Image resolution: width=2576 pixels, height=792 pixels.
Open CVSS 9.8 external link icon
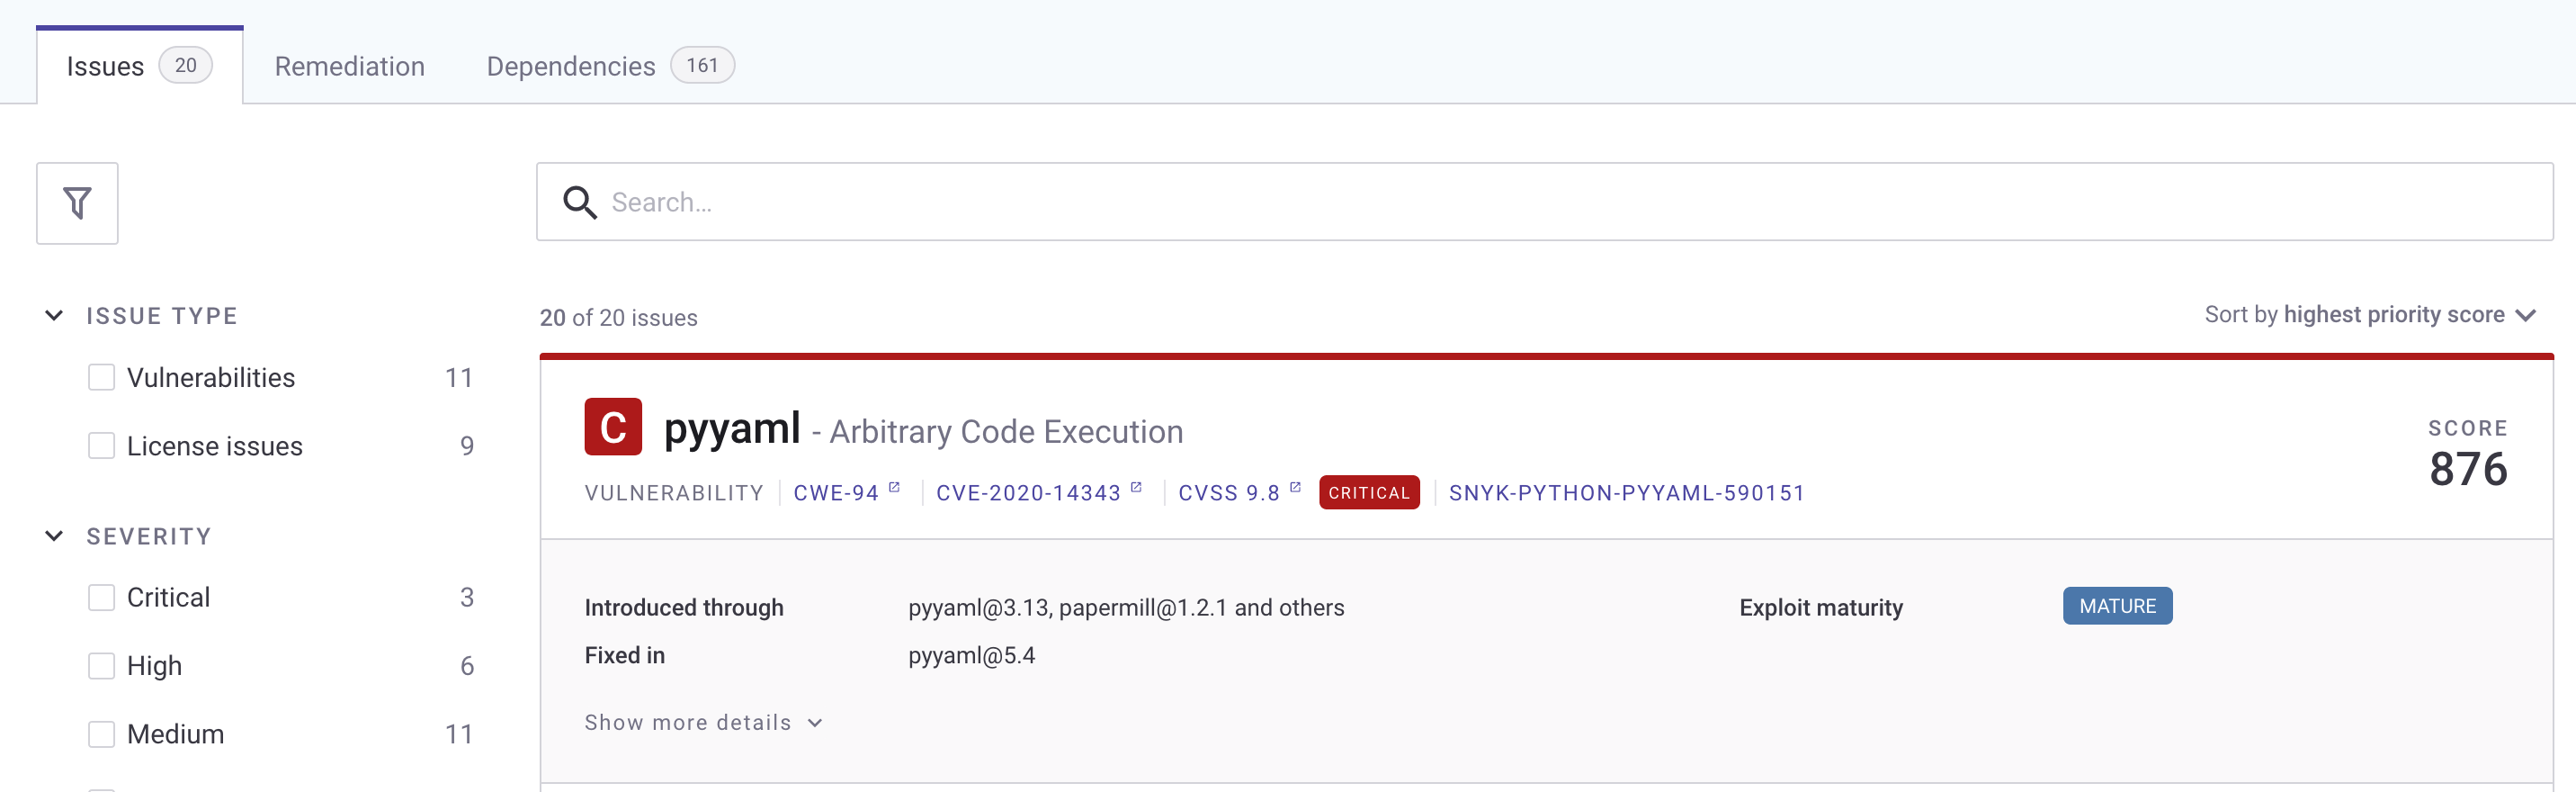pyautogui.click(x=1295, y=487)
